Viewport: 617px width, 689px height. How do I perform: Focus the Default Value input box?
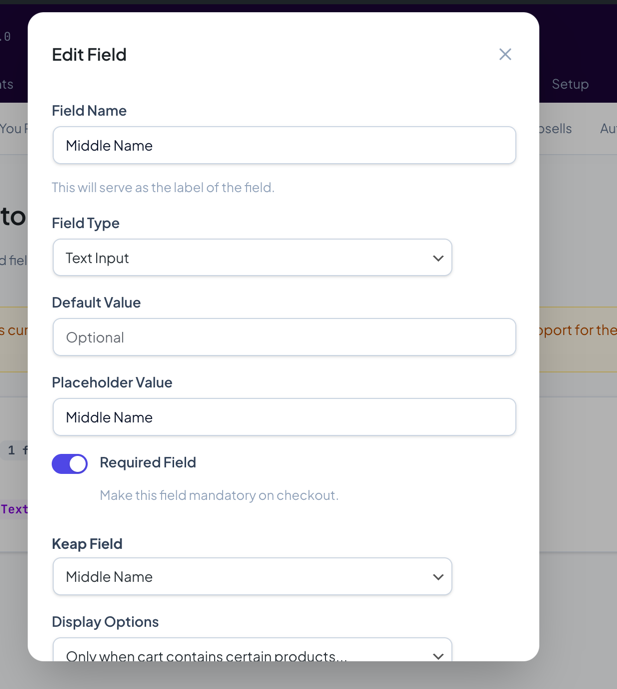(x=284, y=337)
